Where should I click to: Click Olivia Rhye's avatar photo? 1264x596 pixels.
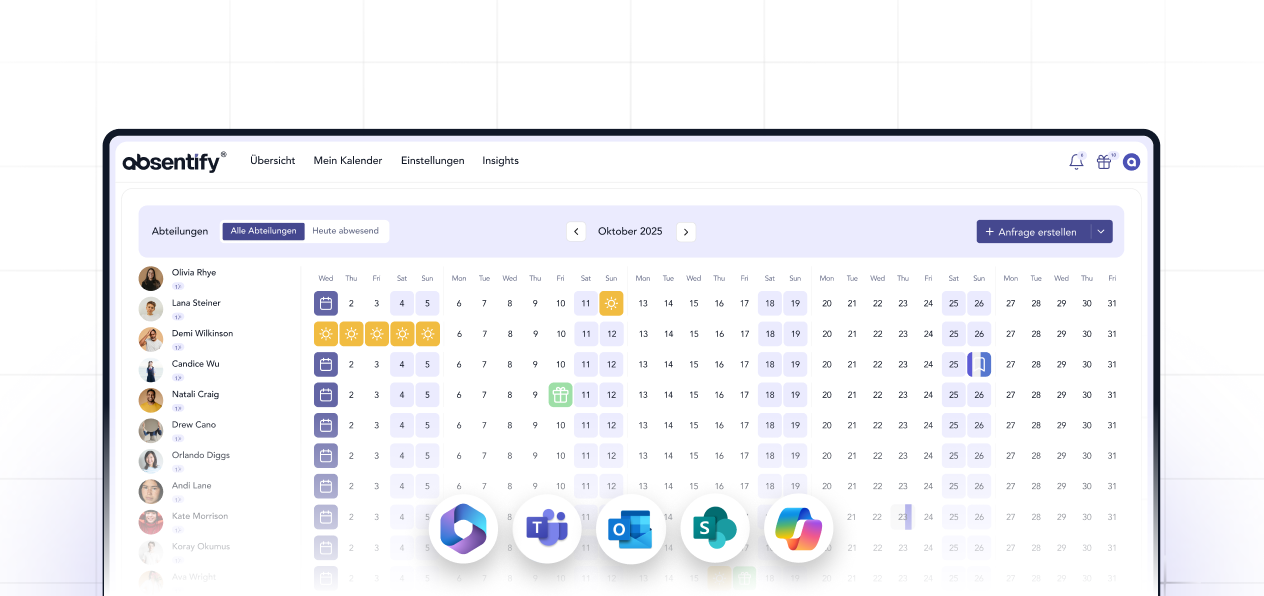pos(151,279)
